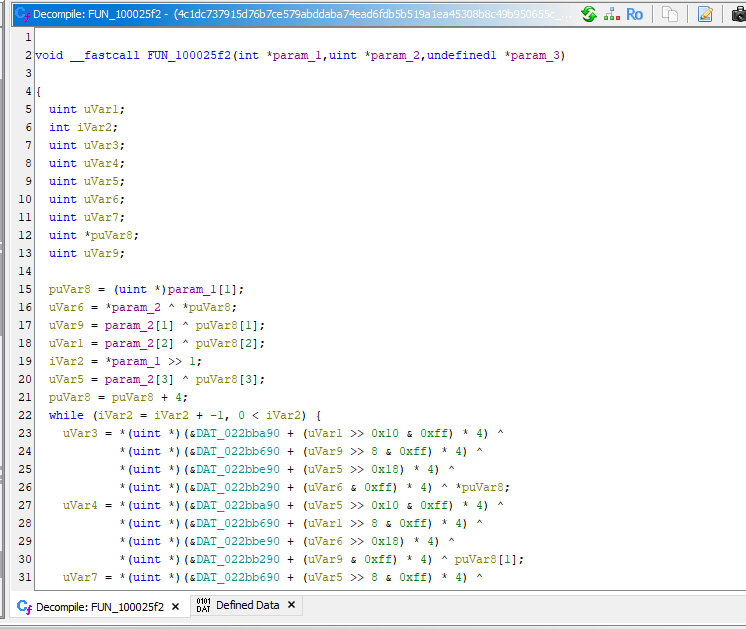Viewport: 746px width, 629px height.
Task: Click the green re-decompile refresh icon
Action: [x=589, y=14]
